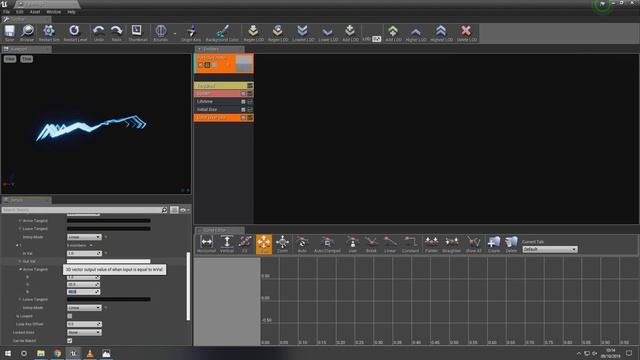640x360 pixels.
Task: Toggle the Color Over Life module checkbox
Action: pyautogui.click(x=243, y=118)
